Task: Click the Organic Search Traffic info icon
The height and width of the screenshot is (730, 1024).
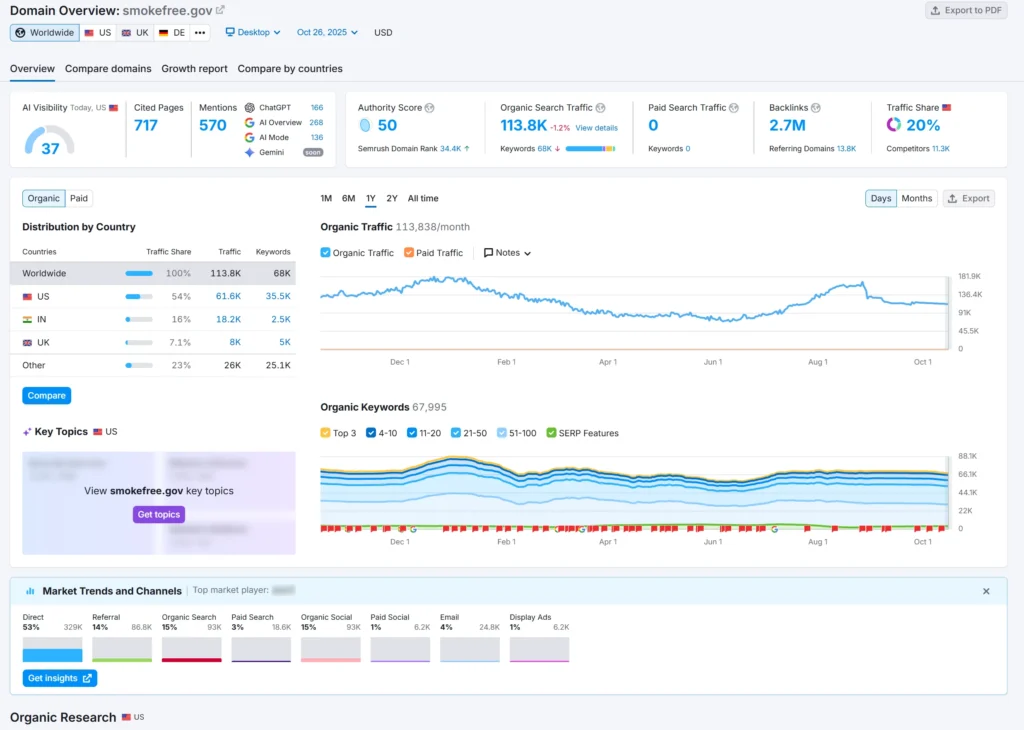Action: (601, 108)
